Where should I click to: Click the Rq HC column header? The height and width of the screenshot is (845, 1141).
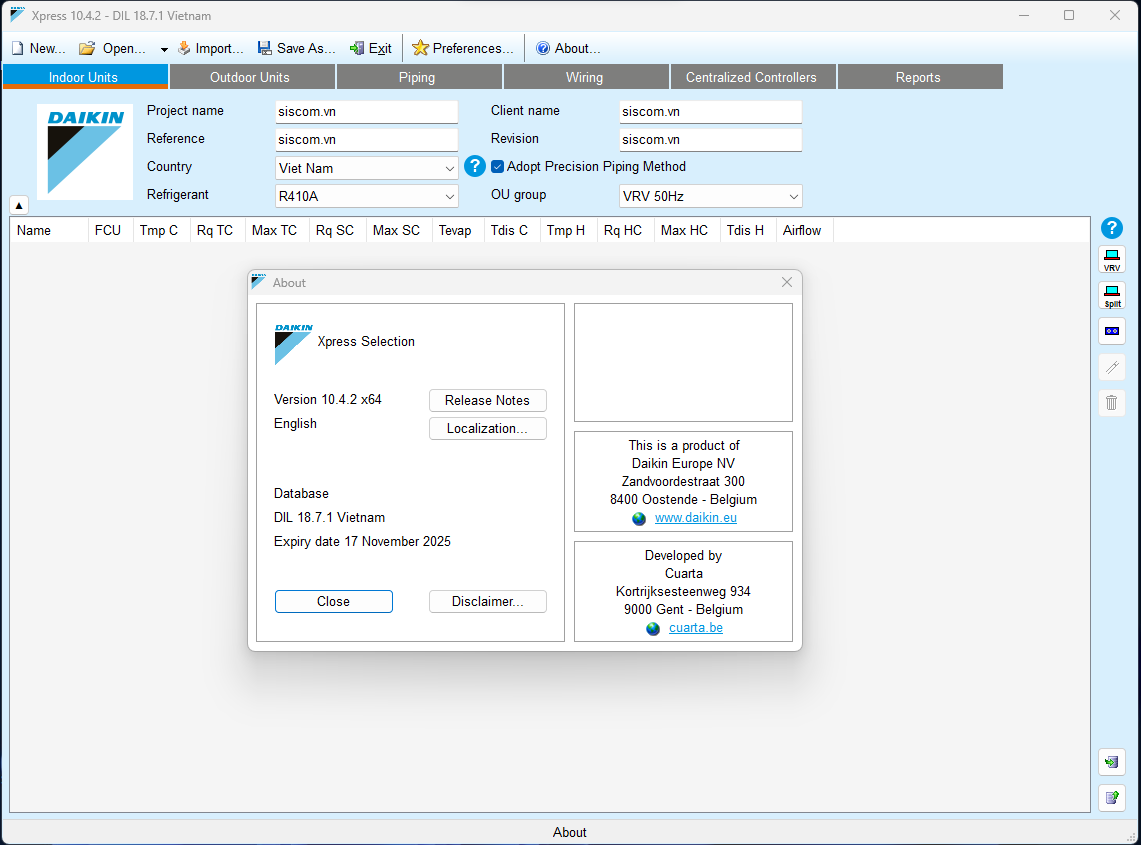626,230
